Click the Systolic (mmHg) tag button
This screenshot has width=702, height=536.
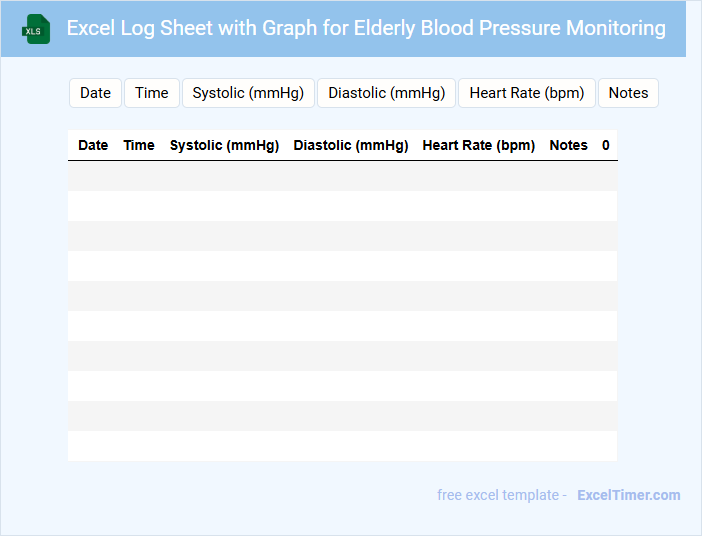click(x=248, y=93)
